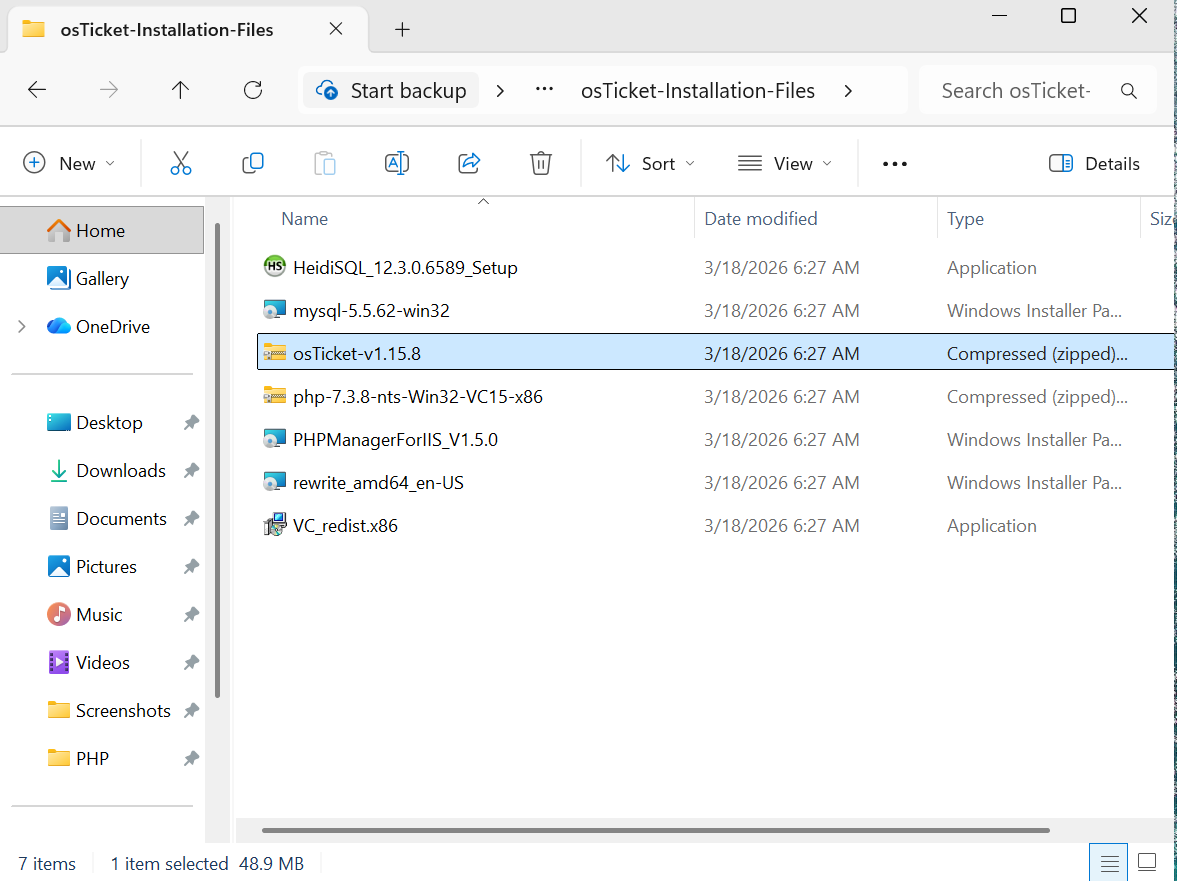Go back with the left arrow
The image size is (1177, 881).
(x=37, y=90)
